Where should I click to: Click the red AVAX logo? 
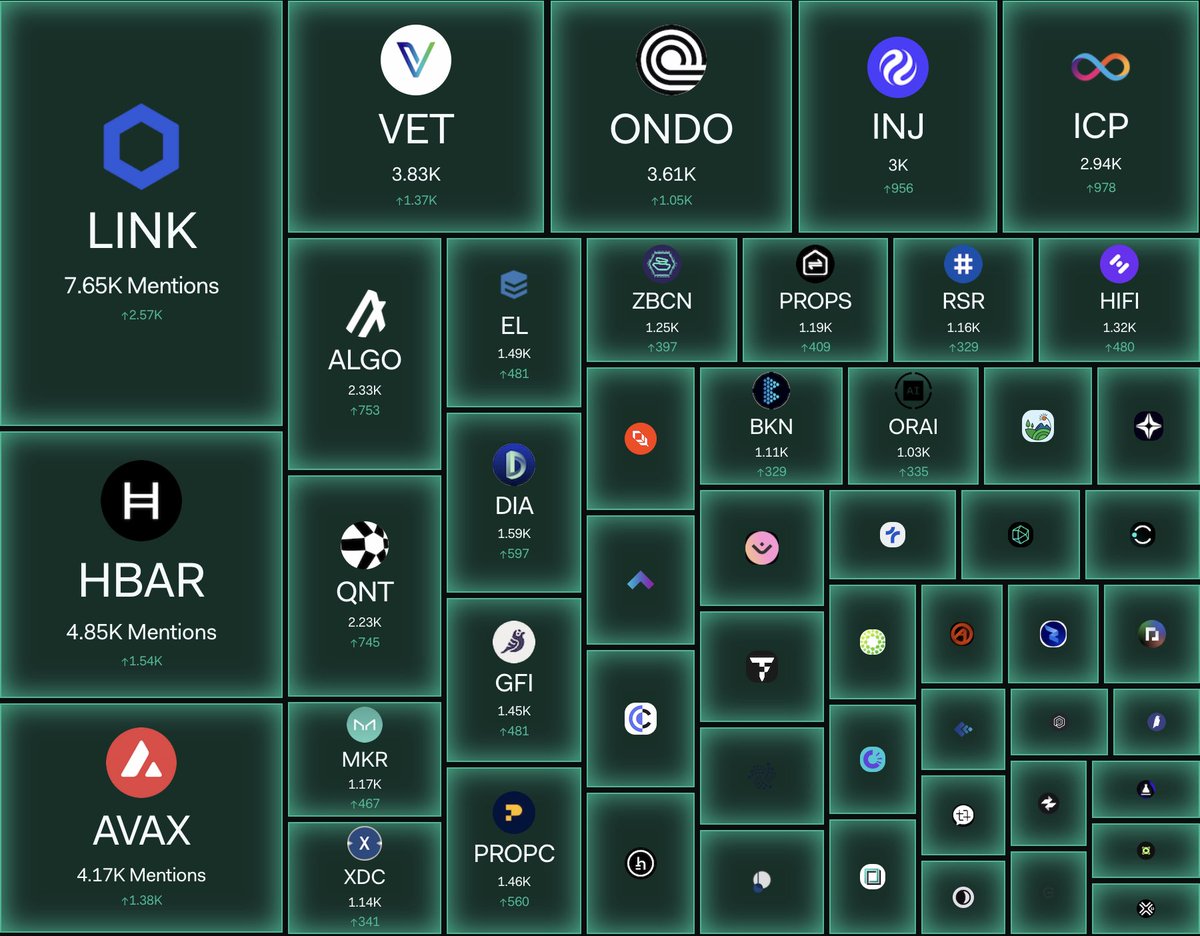pyautogui.click(x=141, y=764)
